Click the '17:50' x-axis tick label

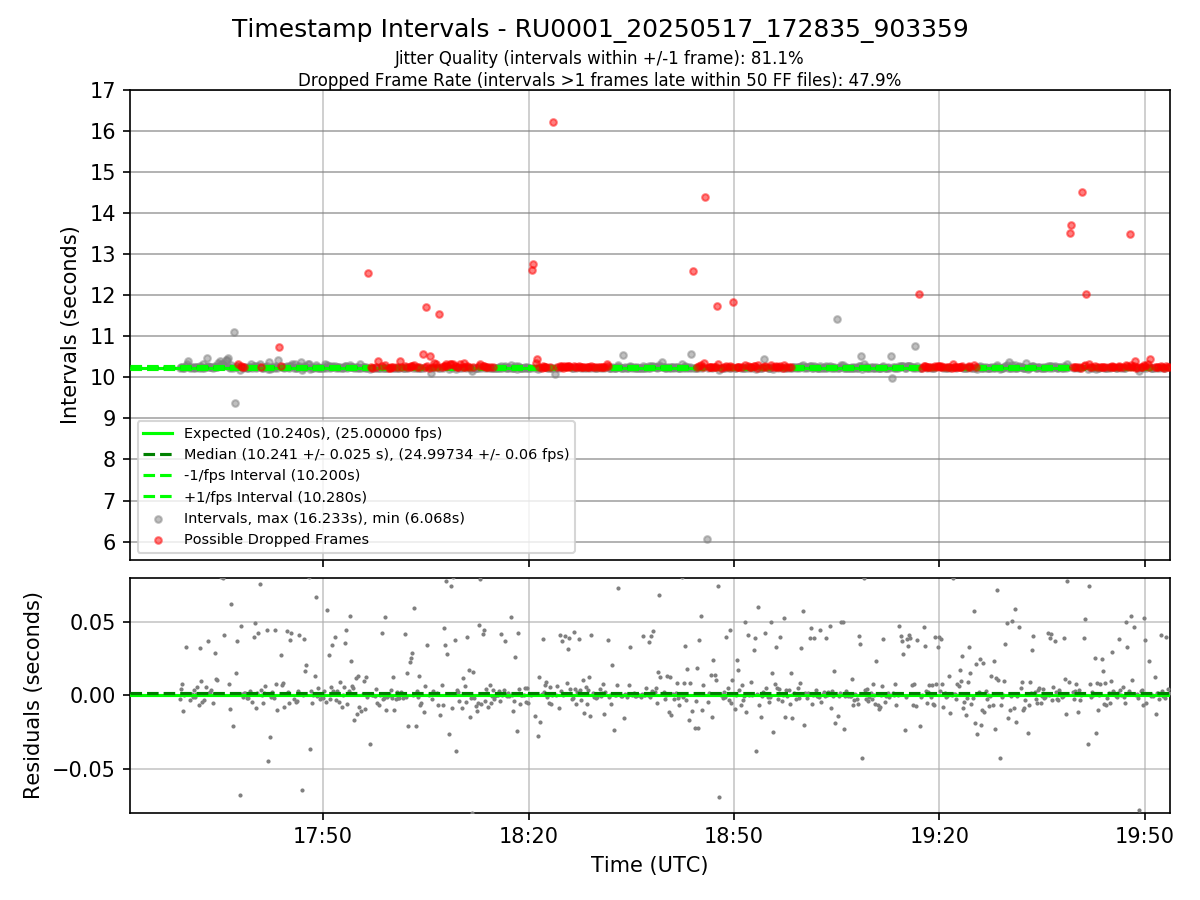pos(322,836)
